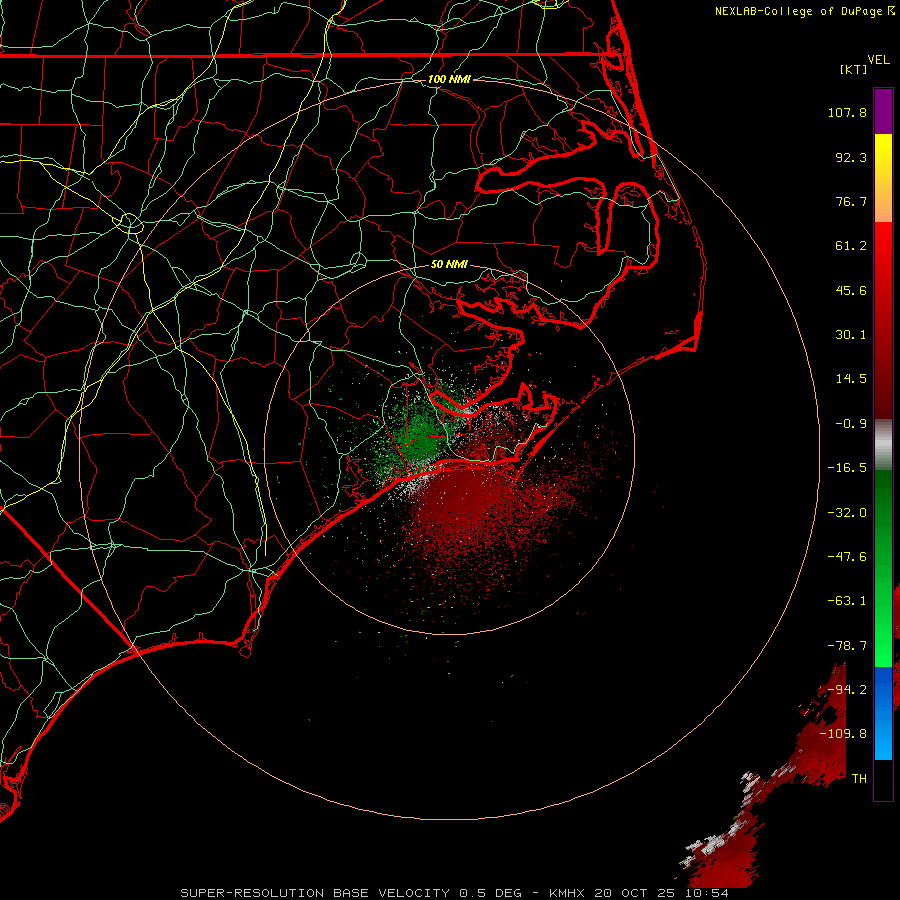Select the -109.8 scale value

click(x=843, y=734)
